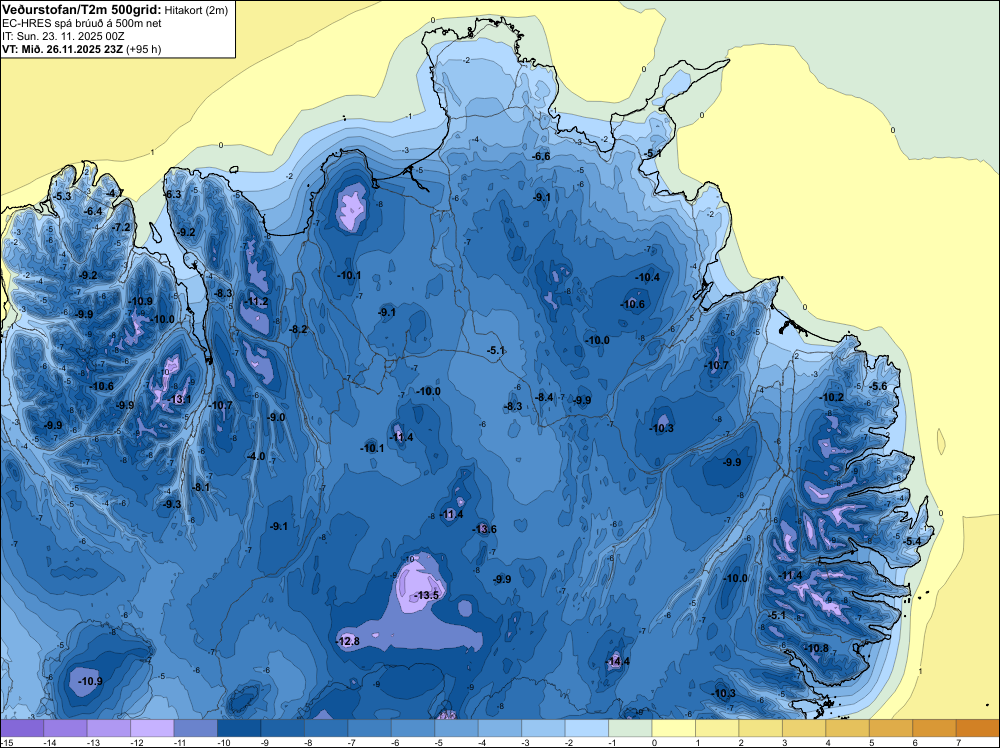
Task: Click the -8.4 temperature value
Action: click(x=544, y=397)
